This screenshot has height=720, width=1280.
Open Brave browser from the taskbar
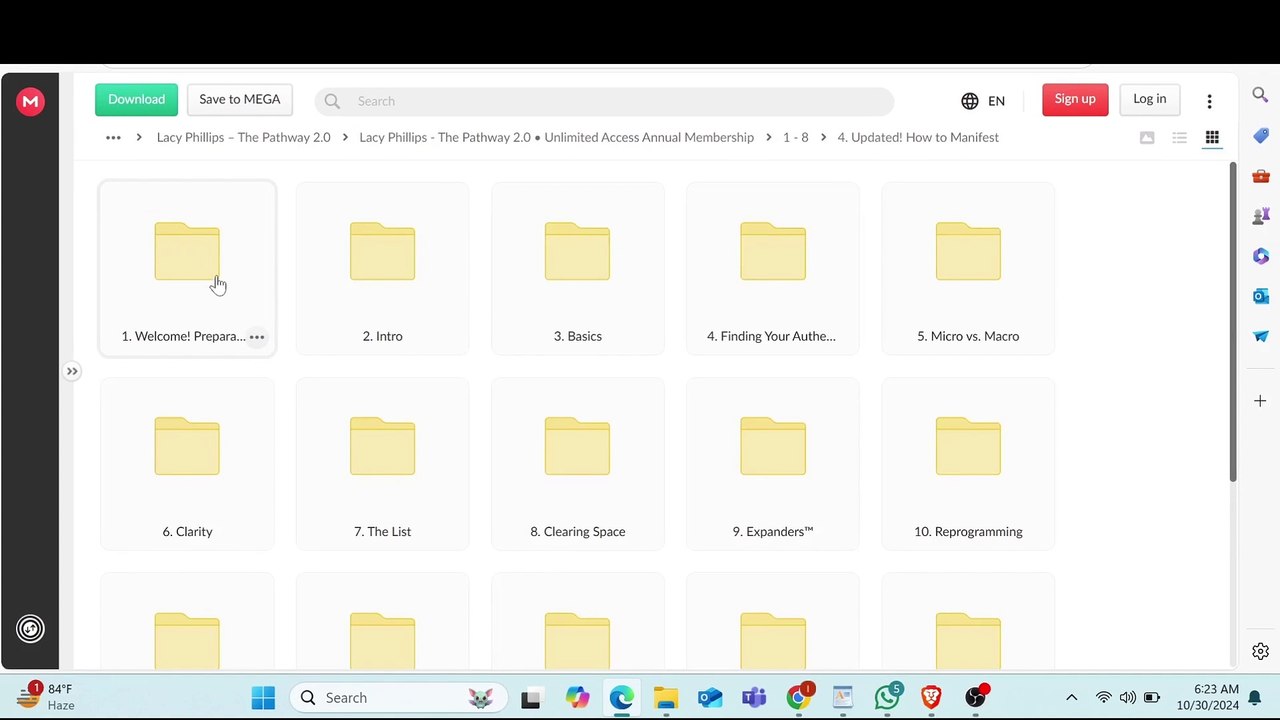click(x=931, y=698)
